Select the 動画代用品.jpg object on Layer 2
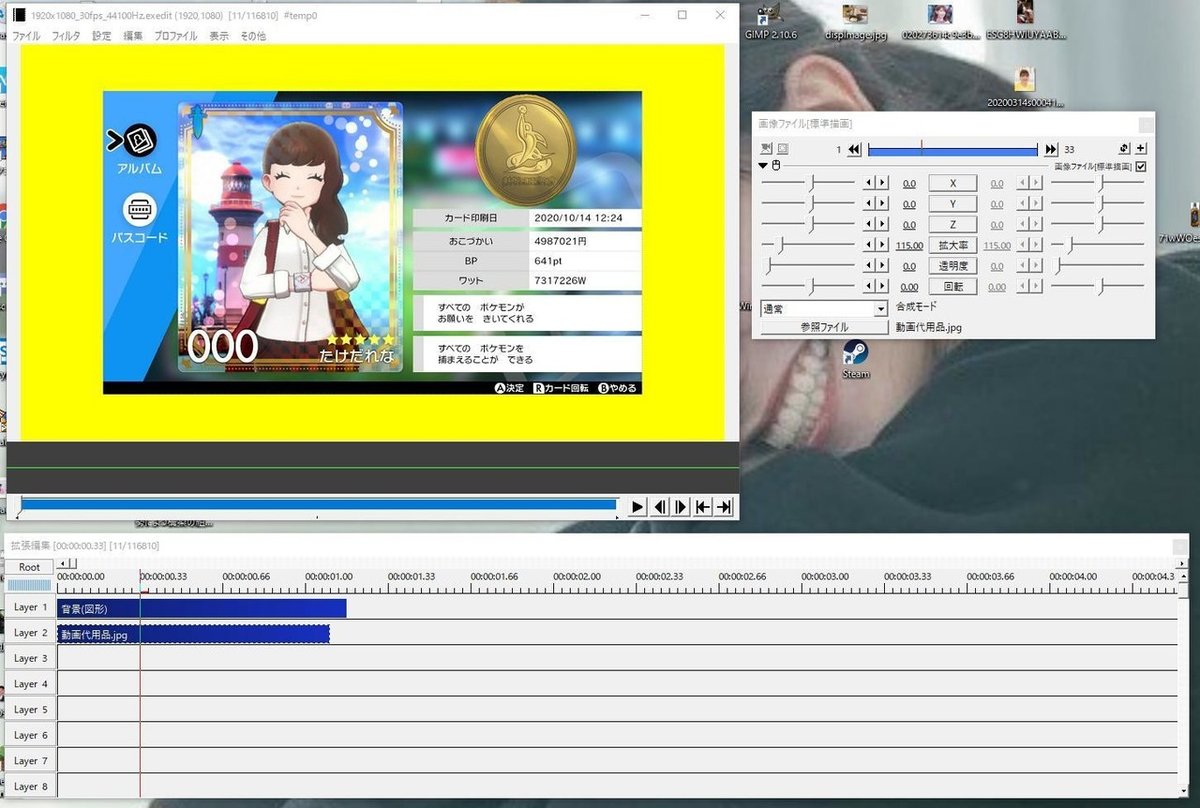The image size is (1200, 808). (193, 634)
